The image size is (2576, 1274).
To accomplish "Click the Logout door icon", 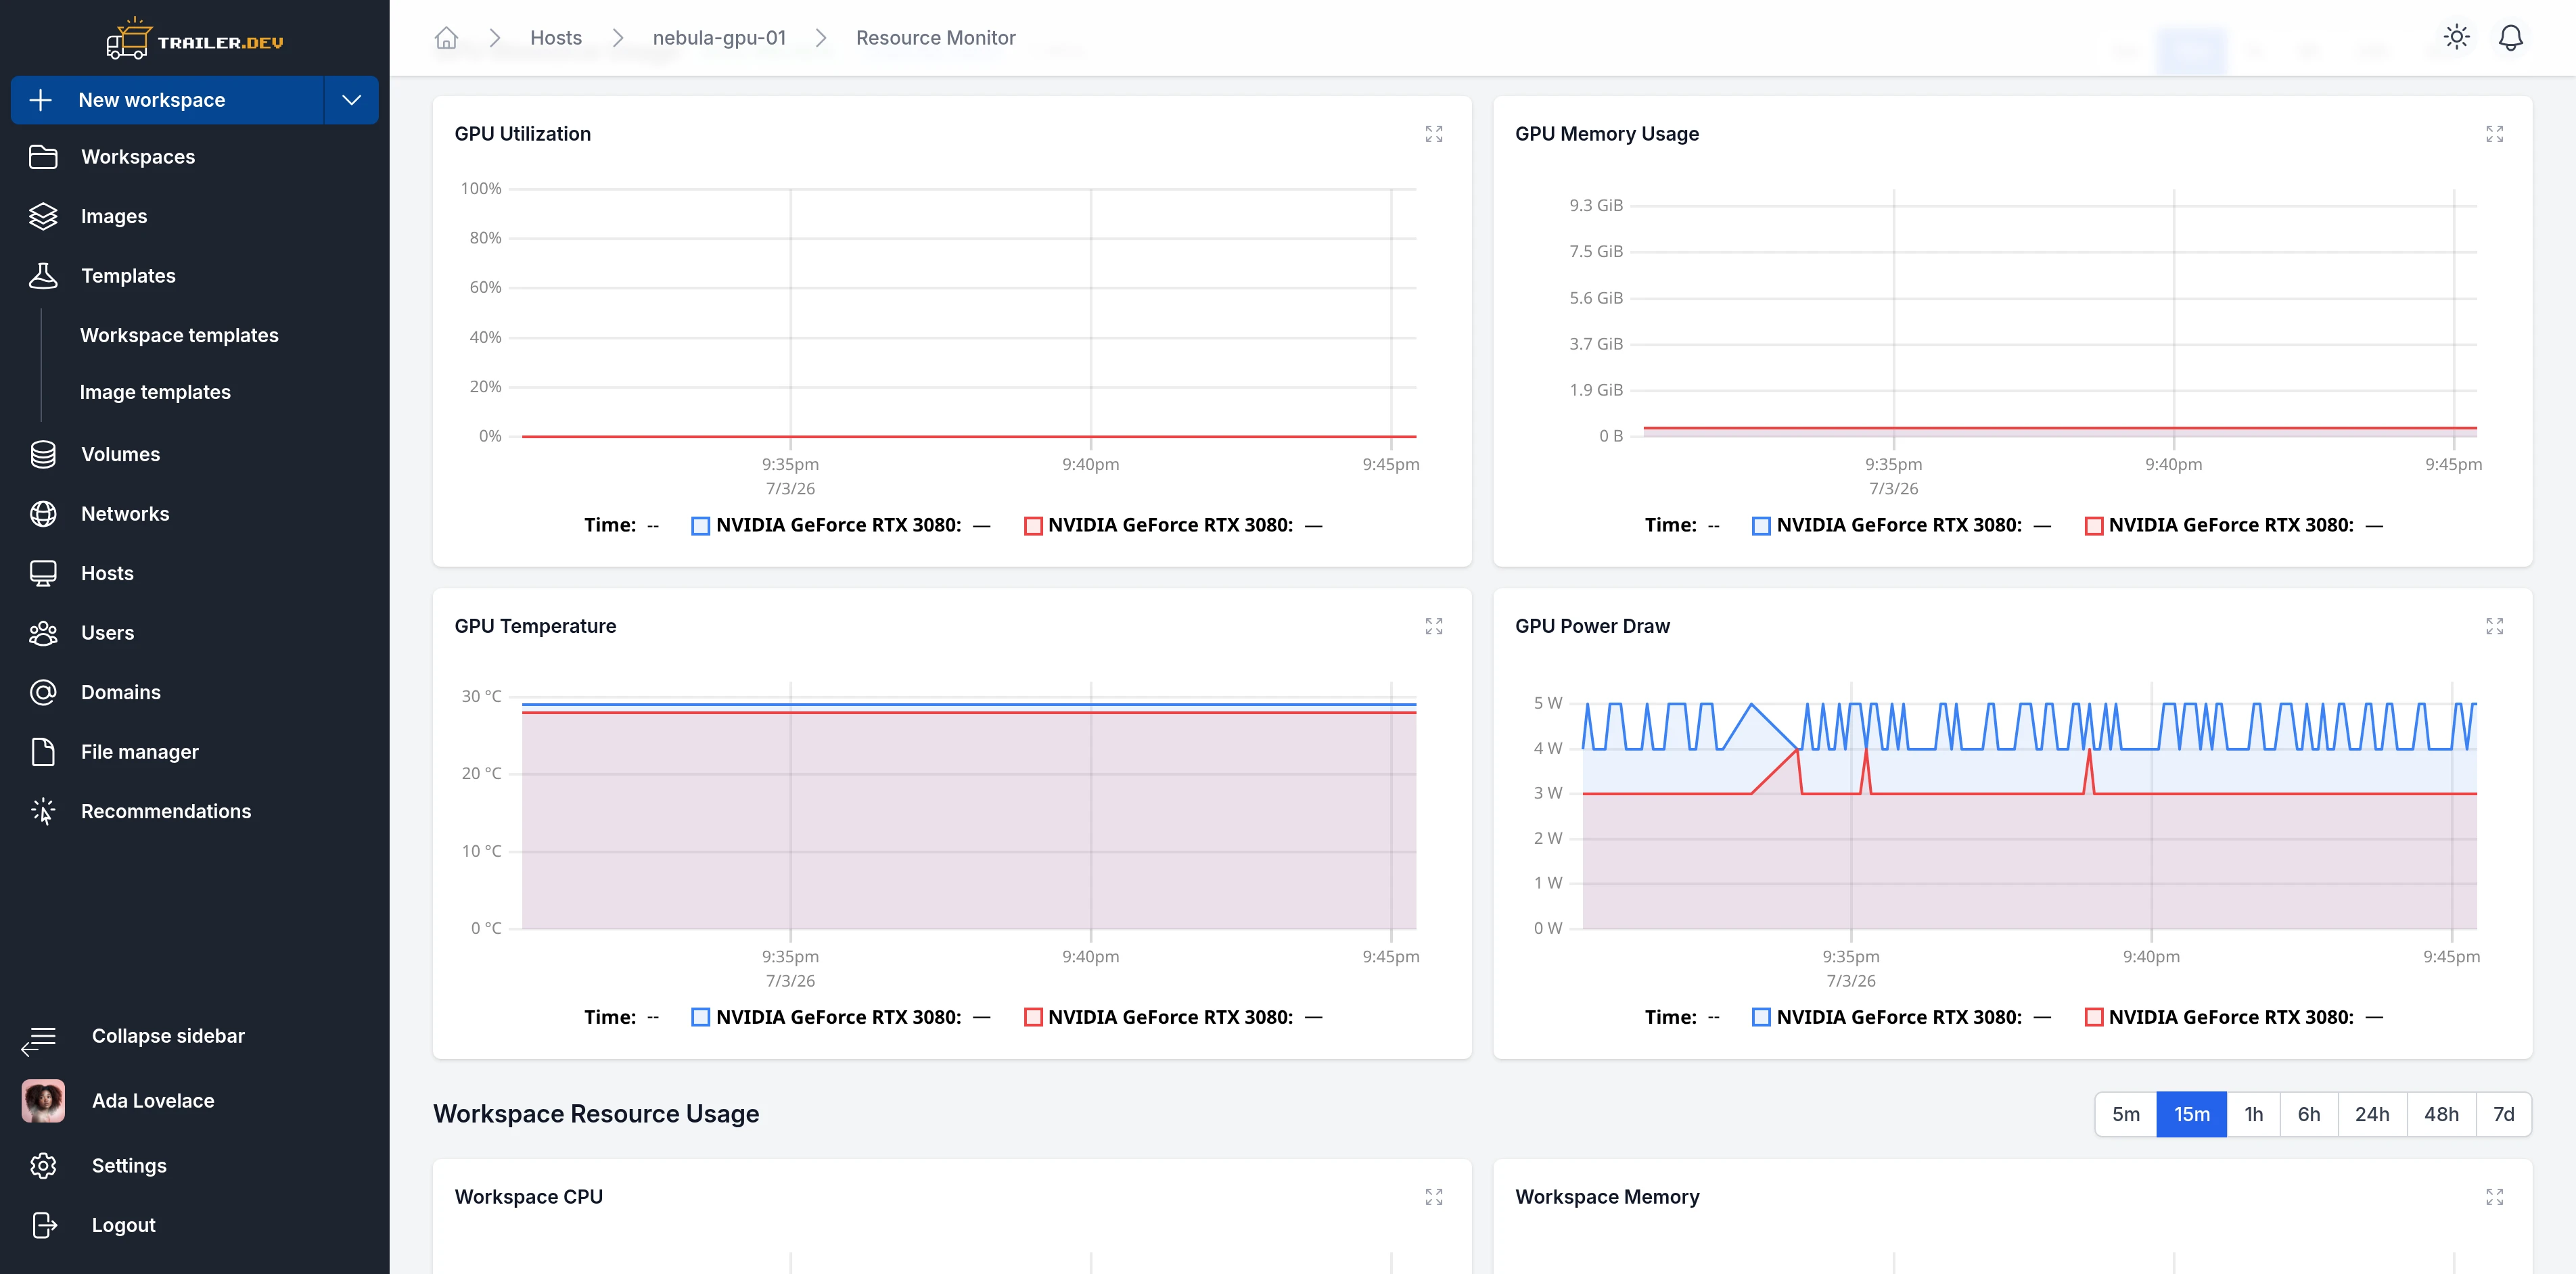I will pyautogui.click(x=44, y=1225).
